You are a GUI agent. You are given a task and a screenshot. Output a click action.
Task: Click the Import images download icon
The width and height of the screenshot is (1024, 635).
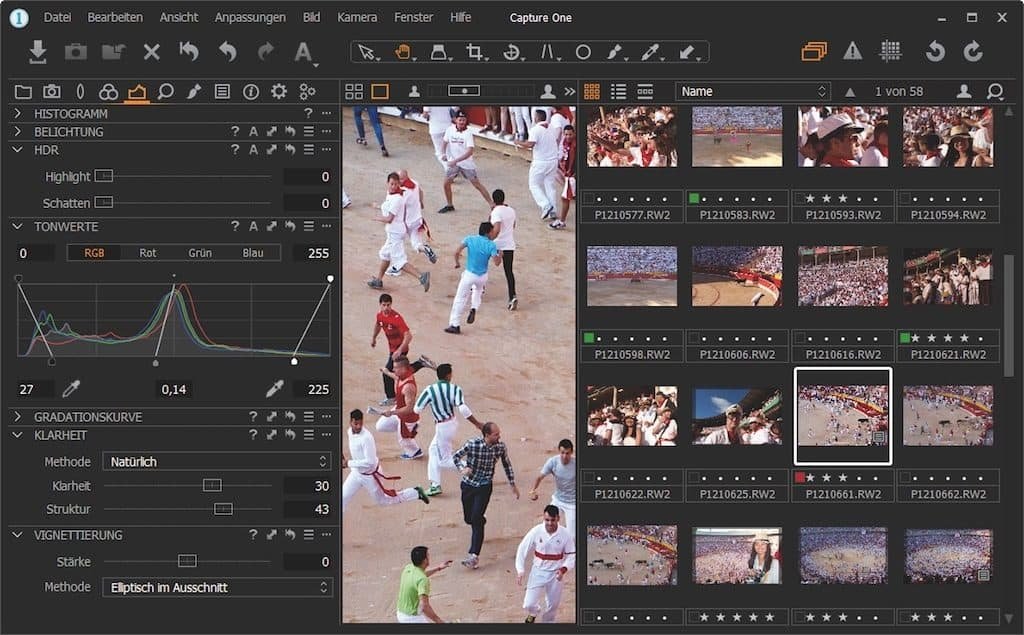38,52
